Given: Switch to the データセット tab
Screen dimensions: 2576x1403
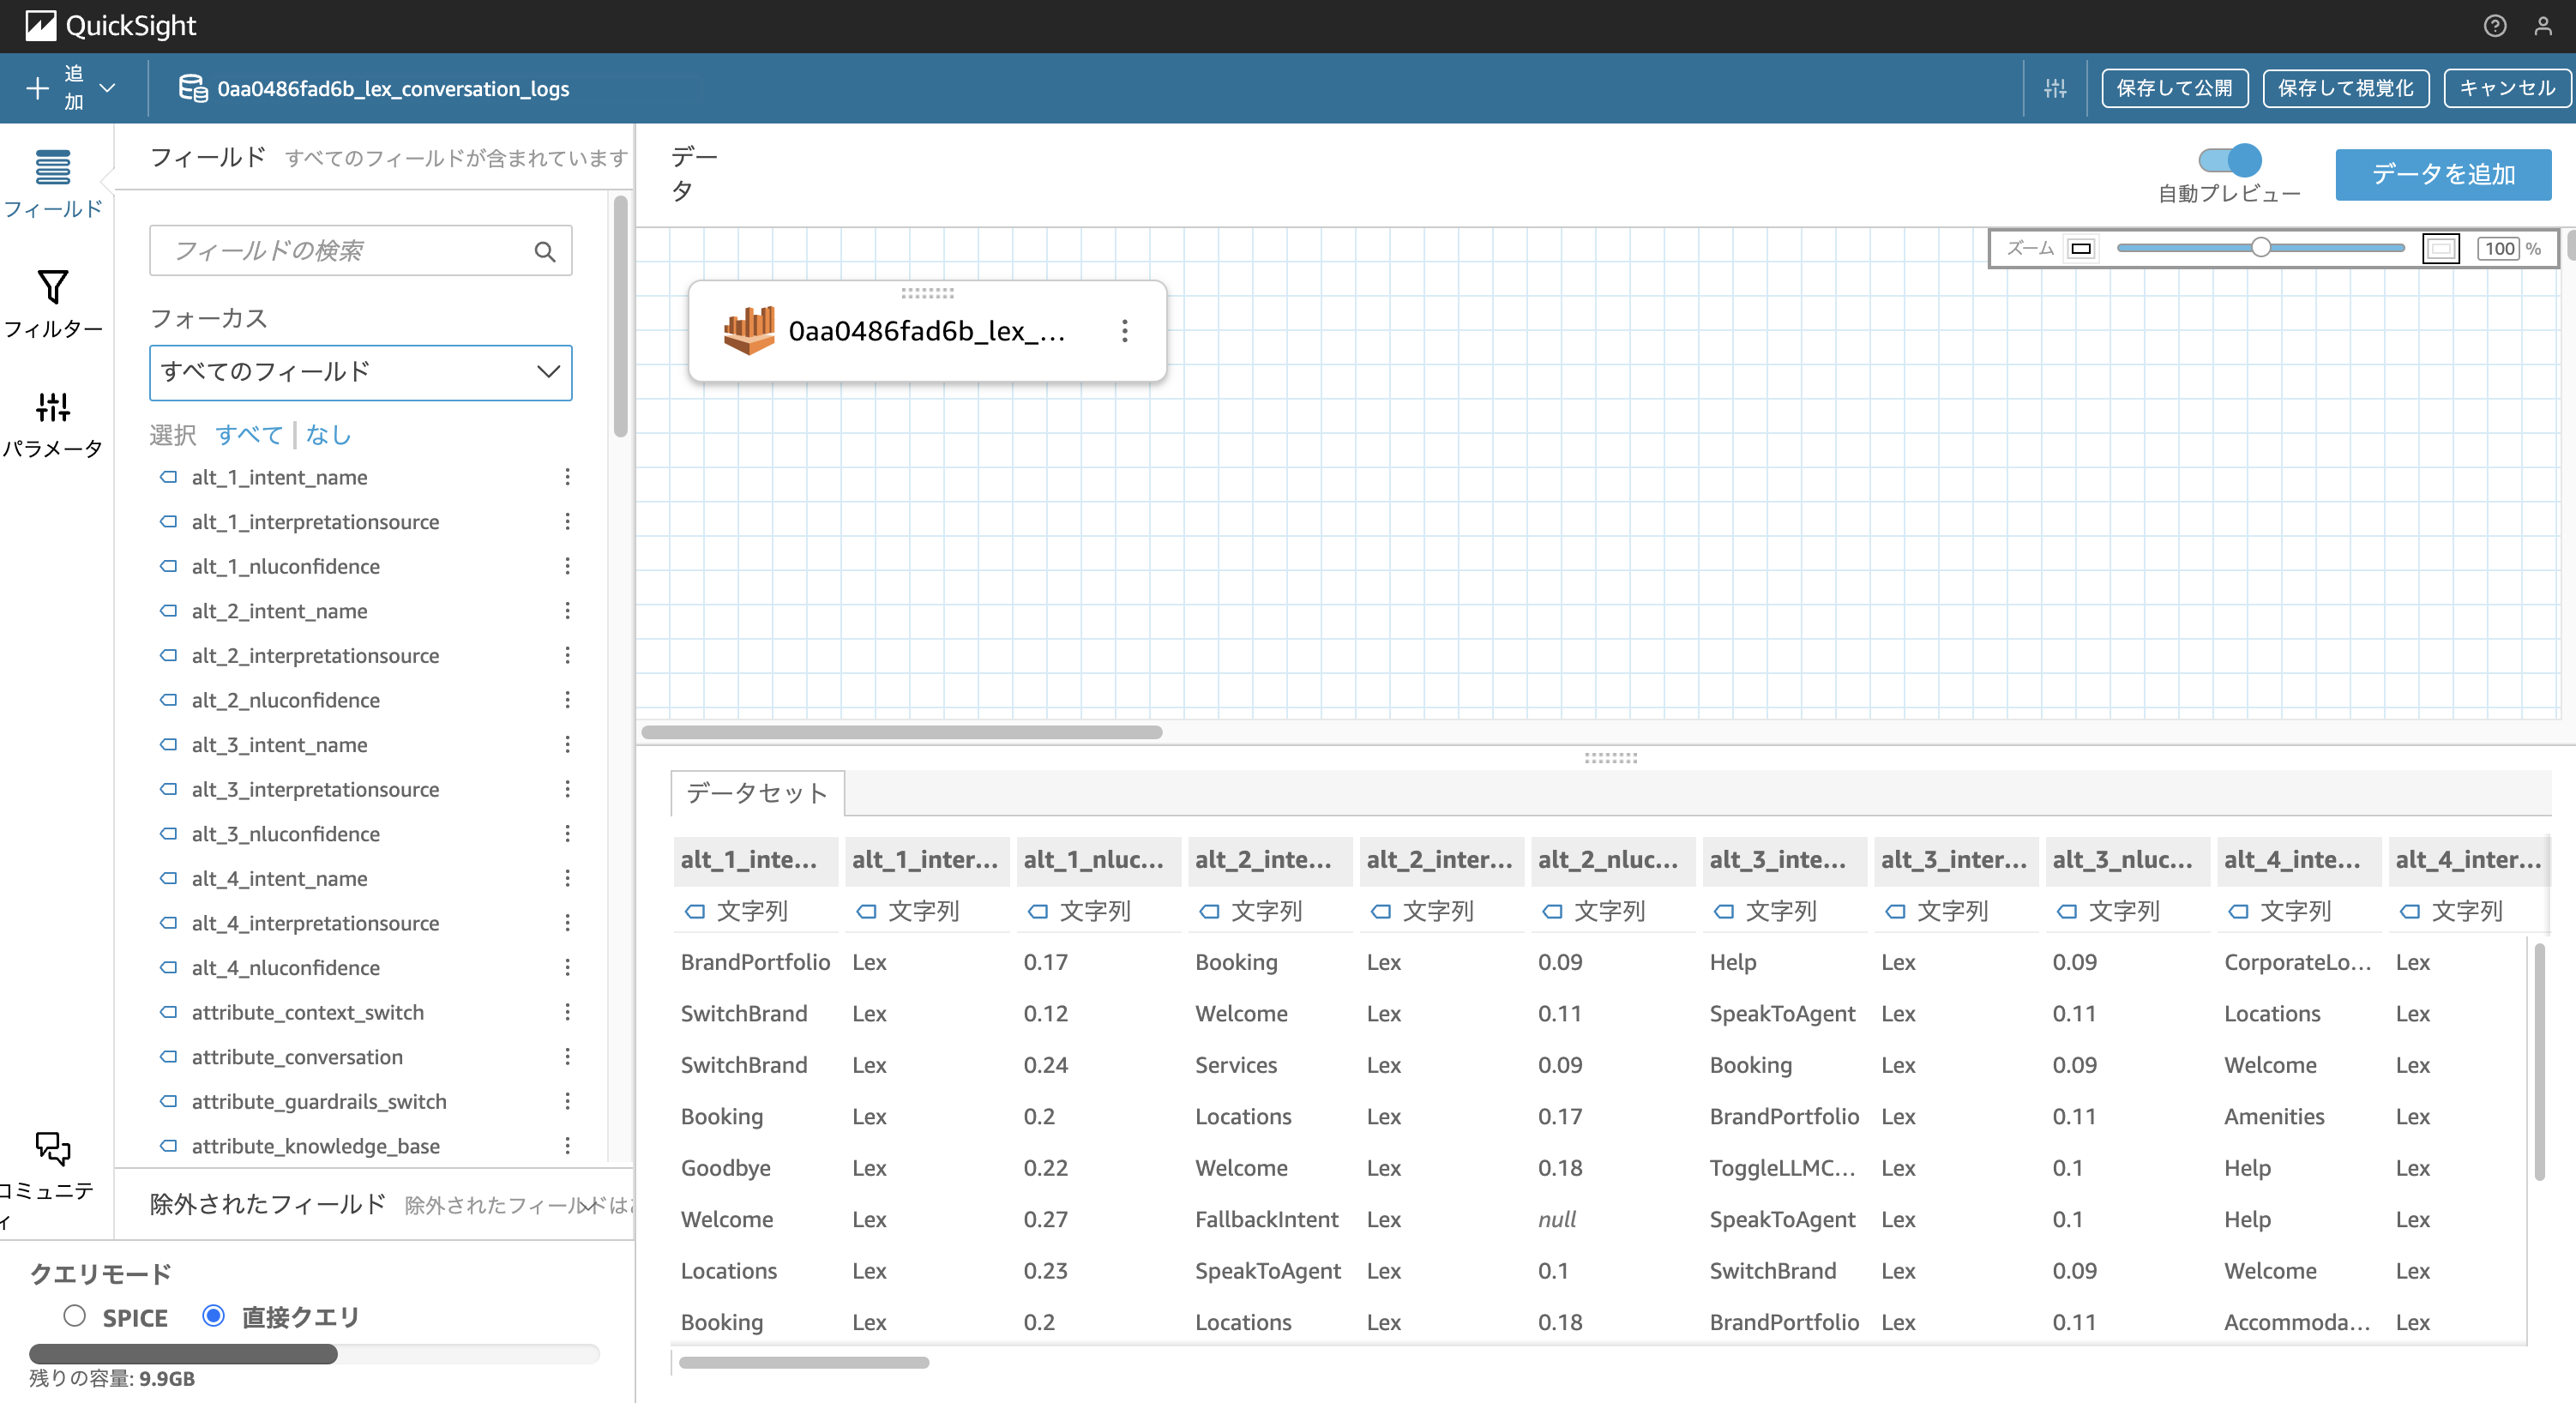Looking at the screenshot, I should [x=757, y=793].
